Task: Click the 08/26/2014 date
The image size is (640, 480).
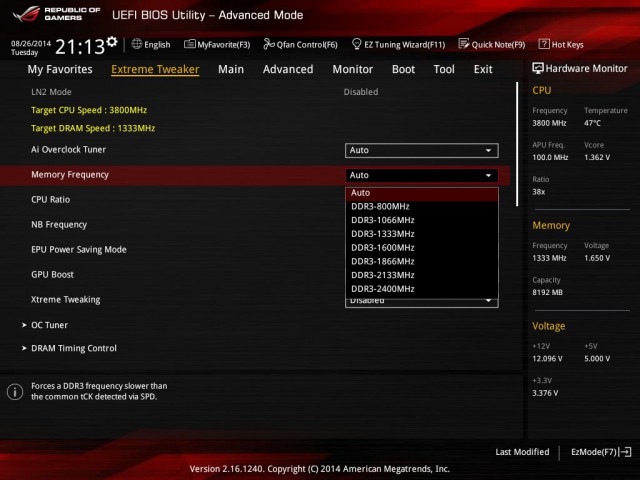Action: tap(31, 43)
